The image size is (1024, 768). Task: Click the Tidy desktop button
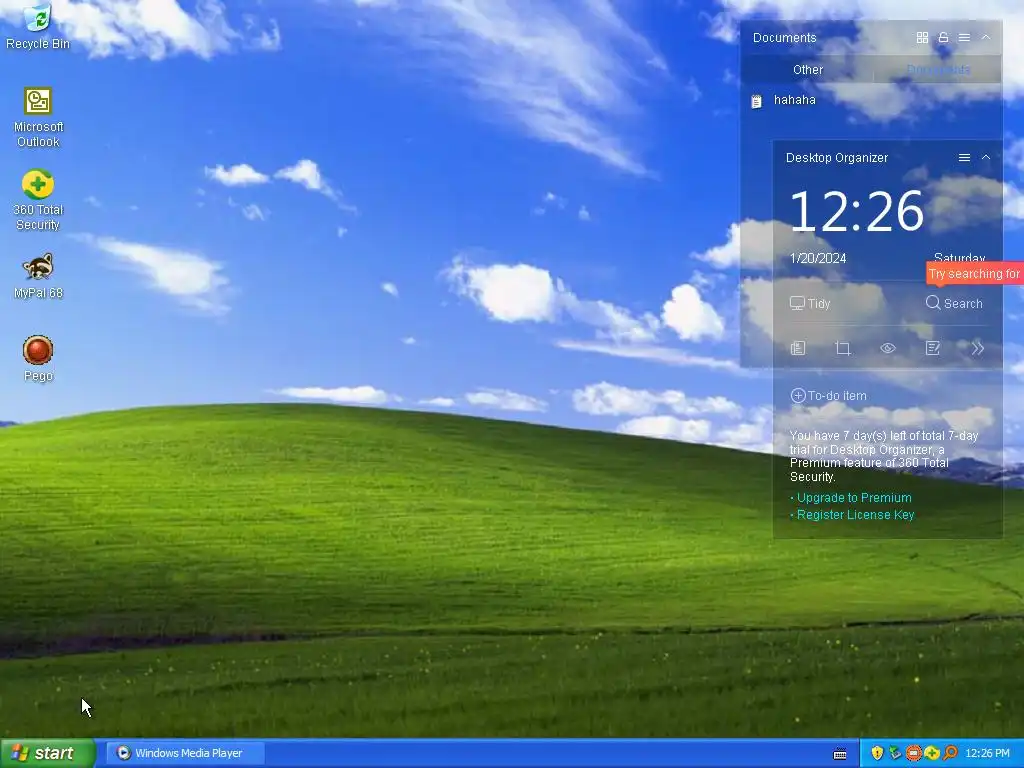[810, 304]
